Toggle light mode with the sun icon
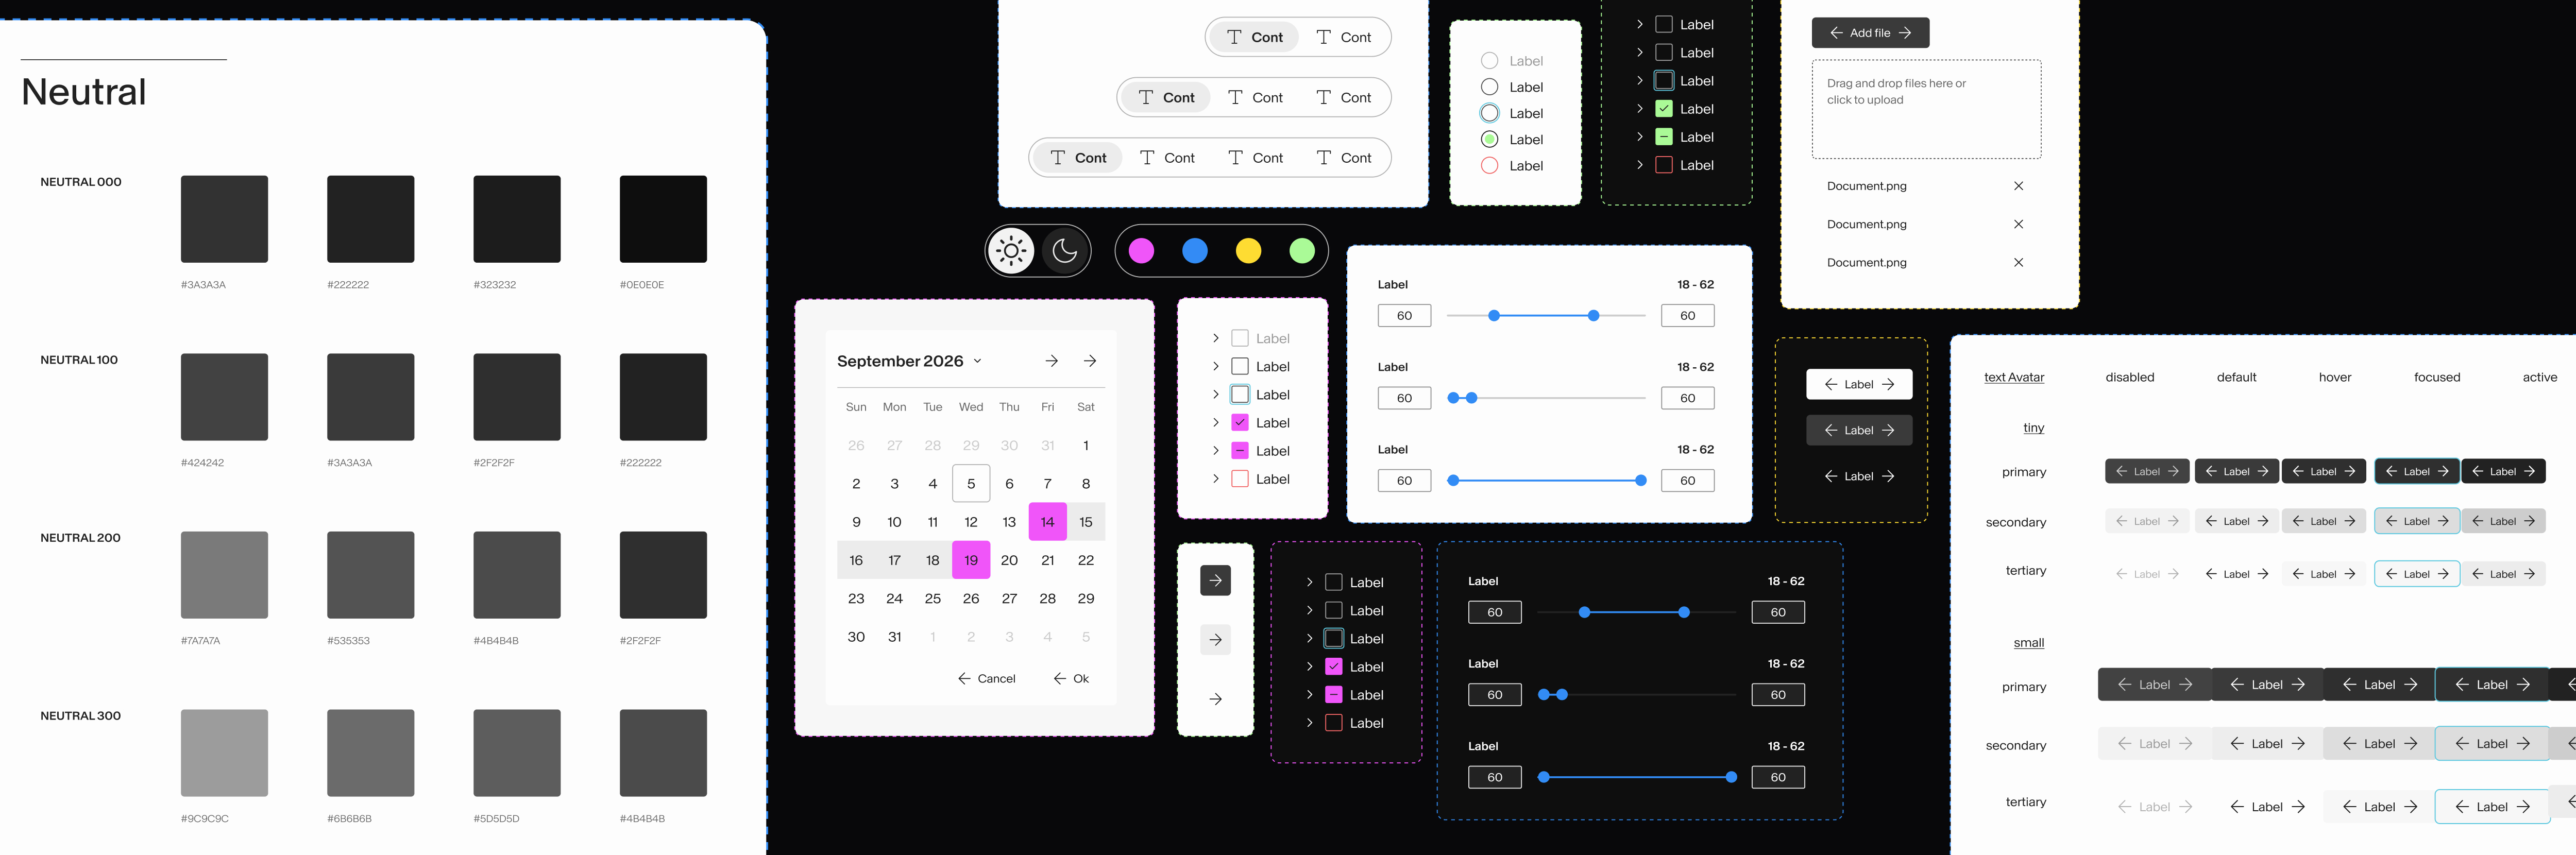This screenshot has height=855, width=2576. point(1012,250)
